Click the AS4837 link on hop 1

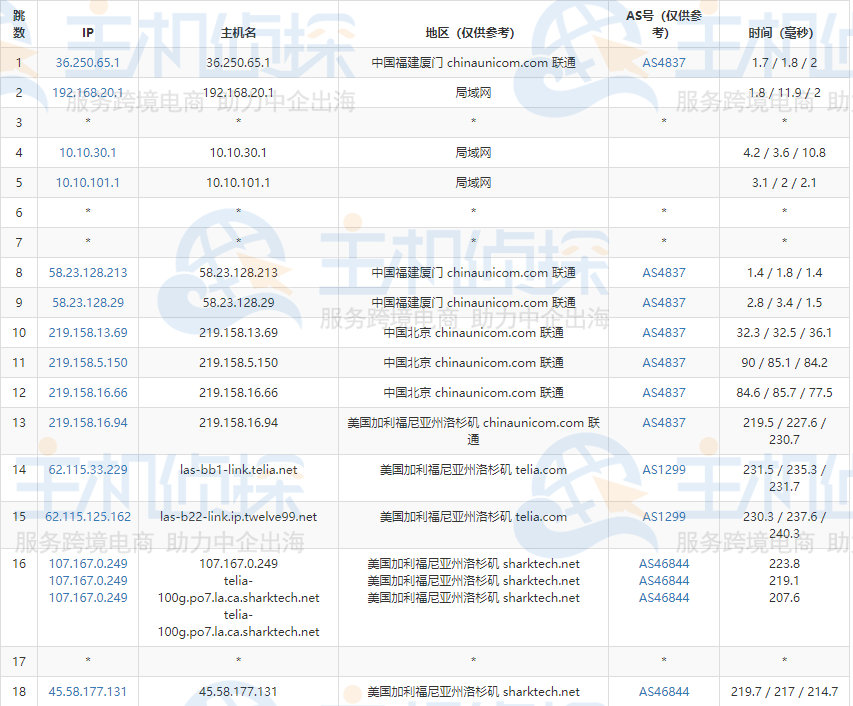664,61
